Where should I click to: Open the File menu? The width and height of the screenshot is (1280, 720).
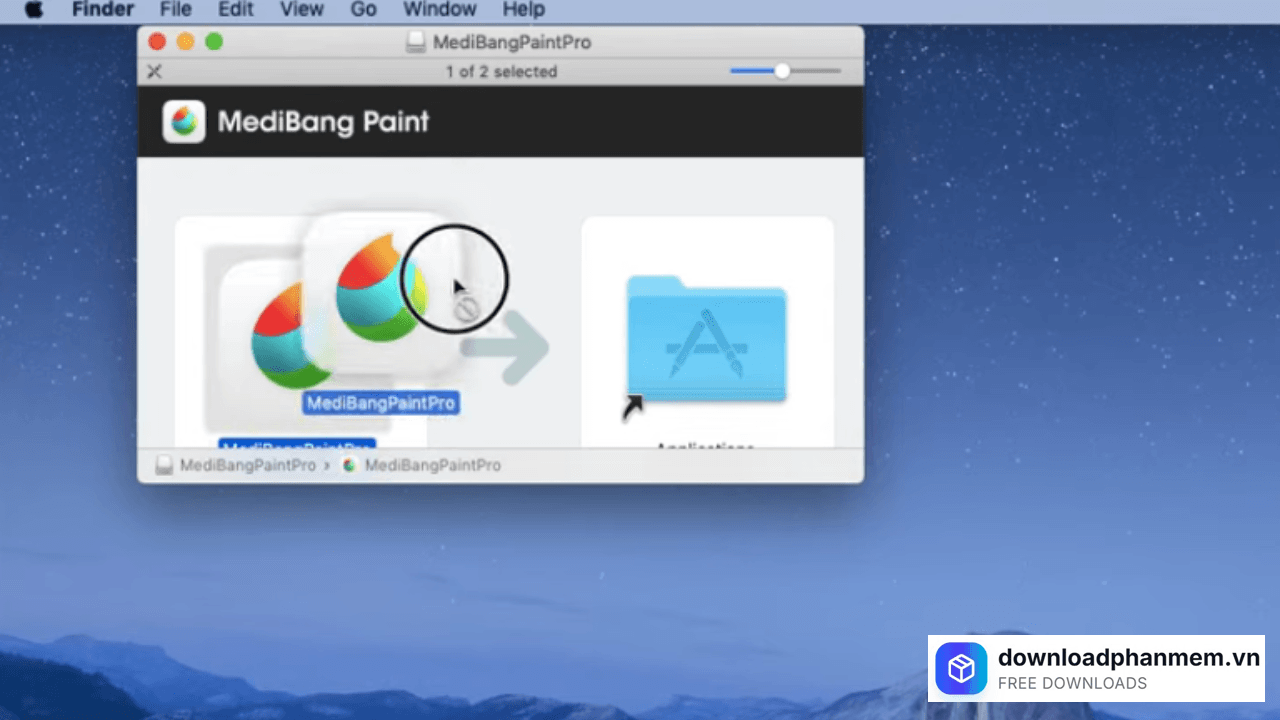click(176, 10)
